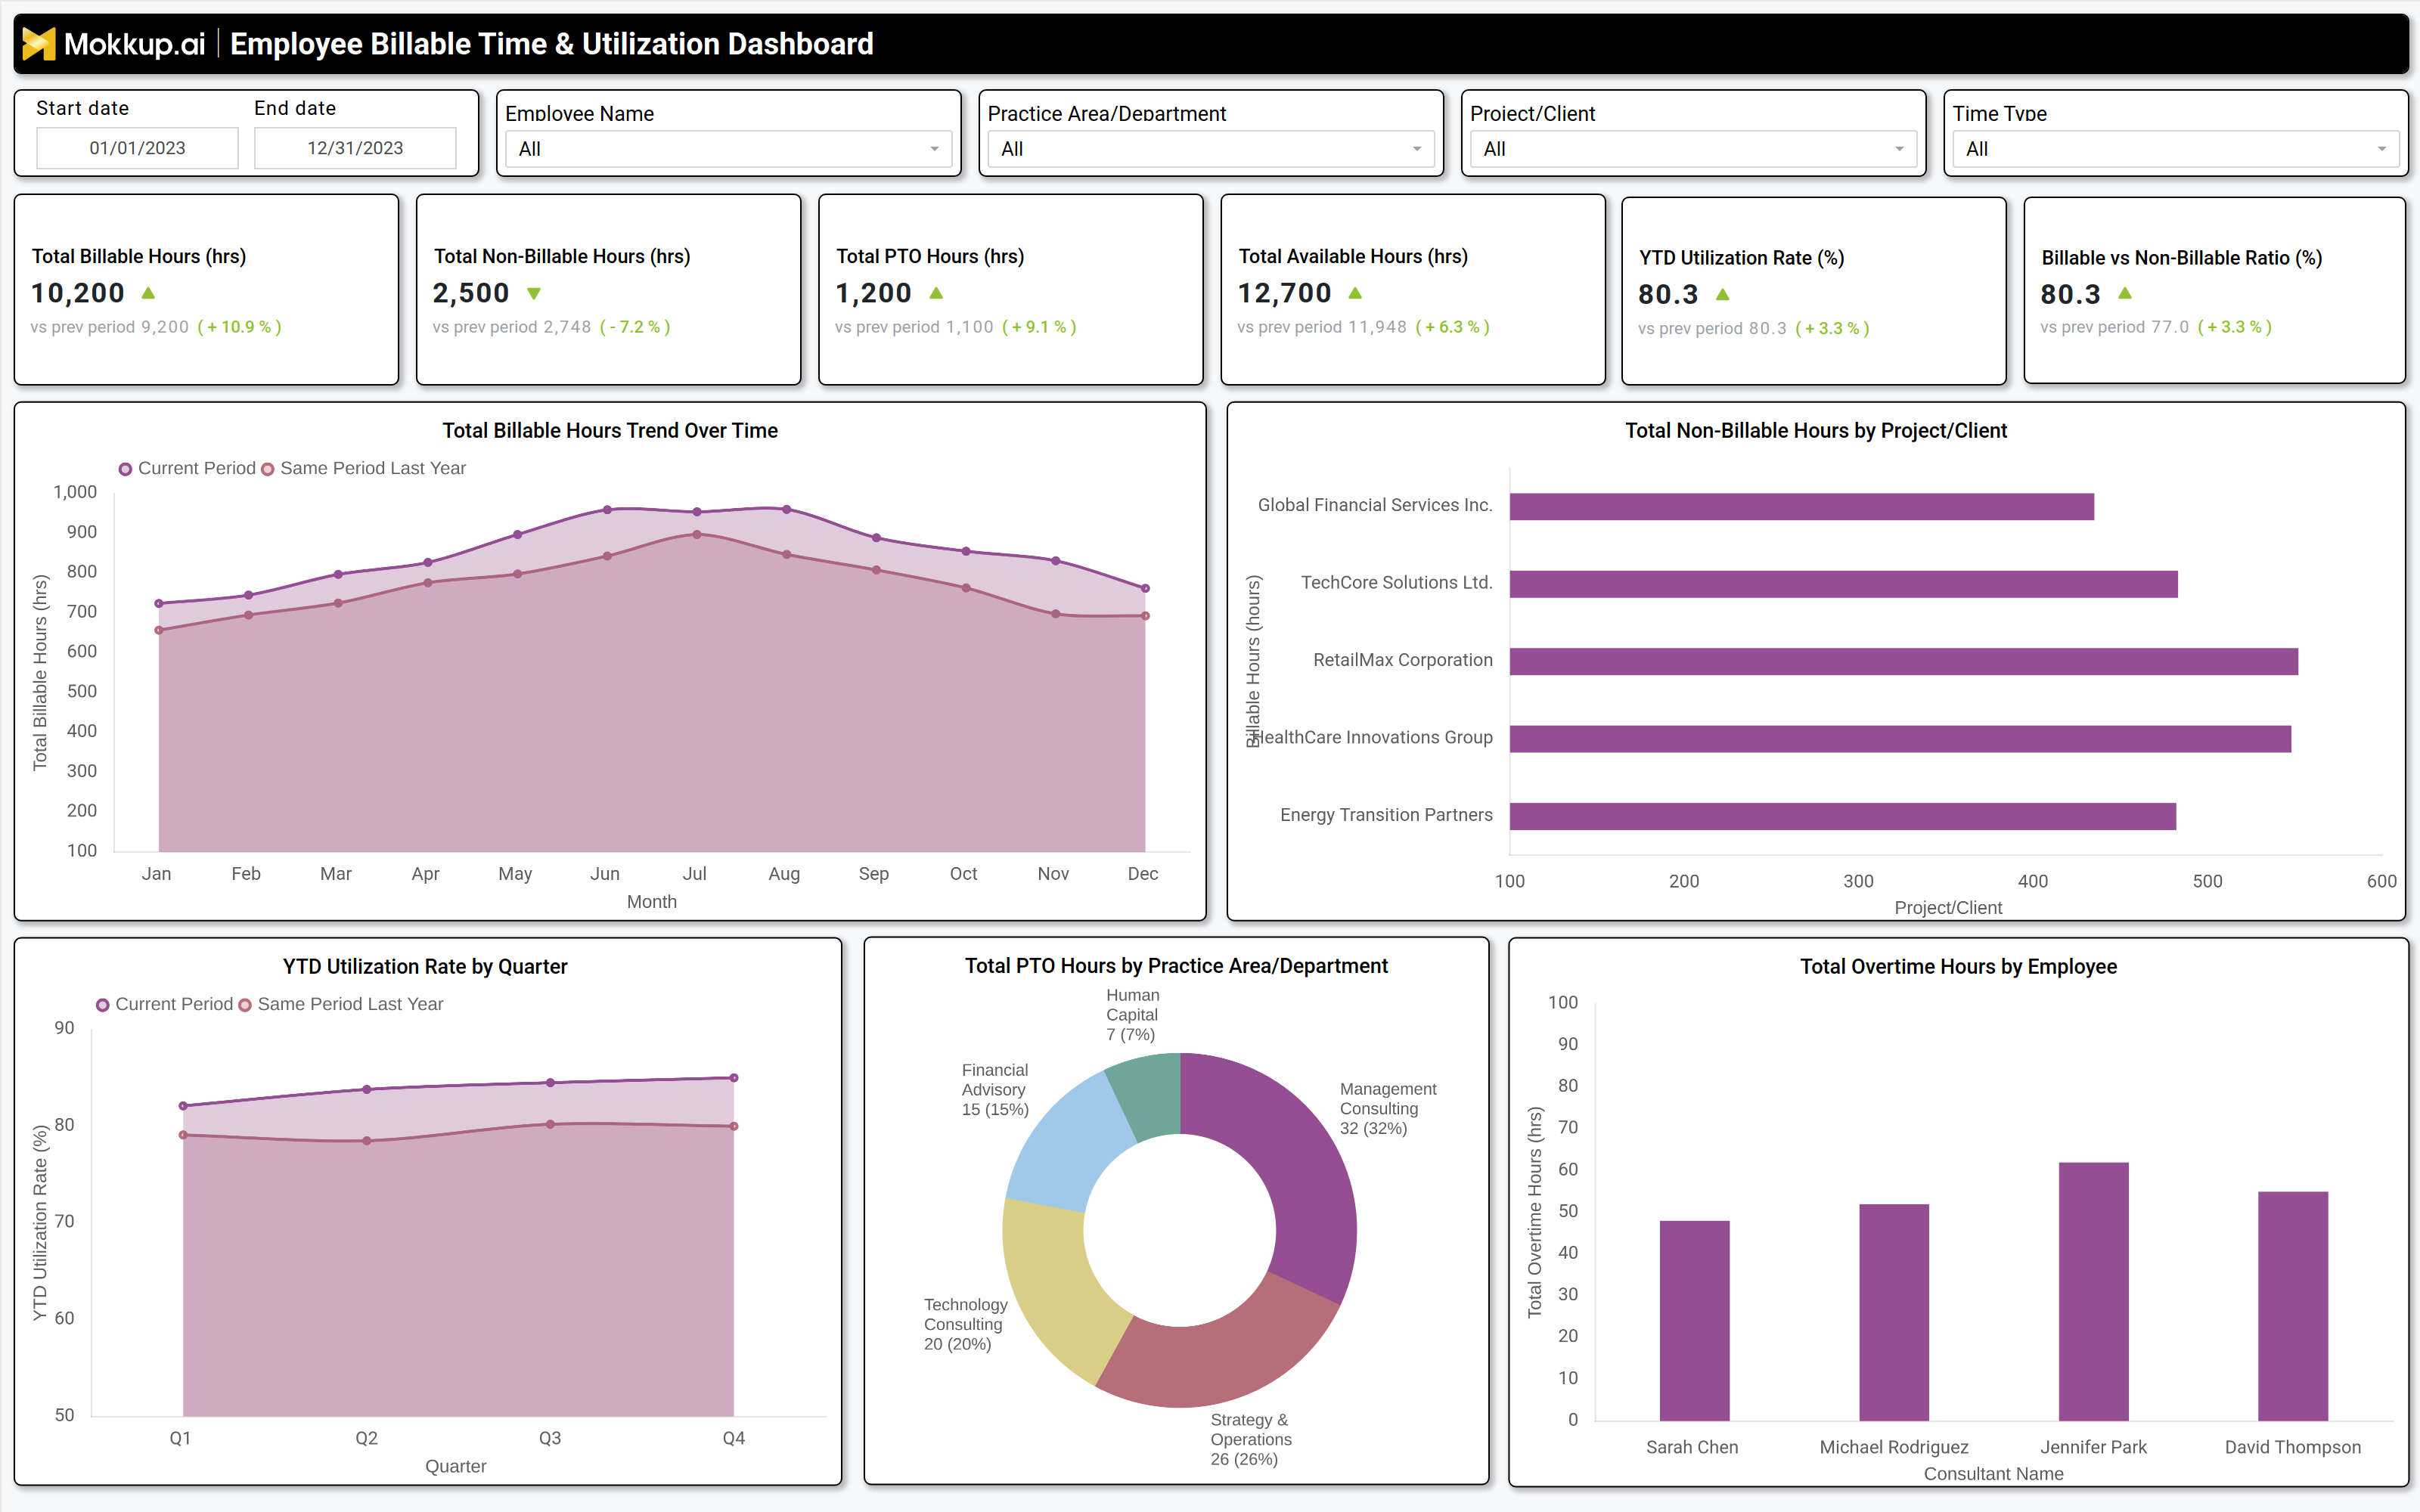
Task: Click the up arrow beside 10,200 billable hours
Action: pos(148,293)
